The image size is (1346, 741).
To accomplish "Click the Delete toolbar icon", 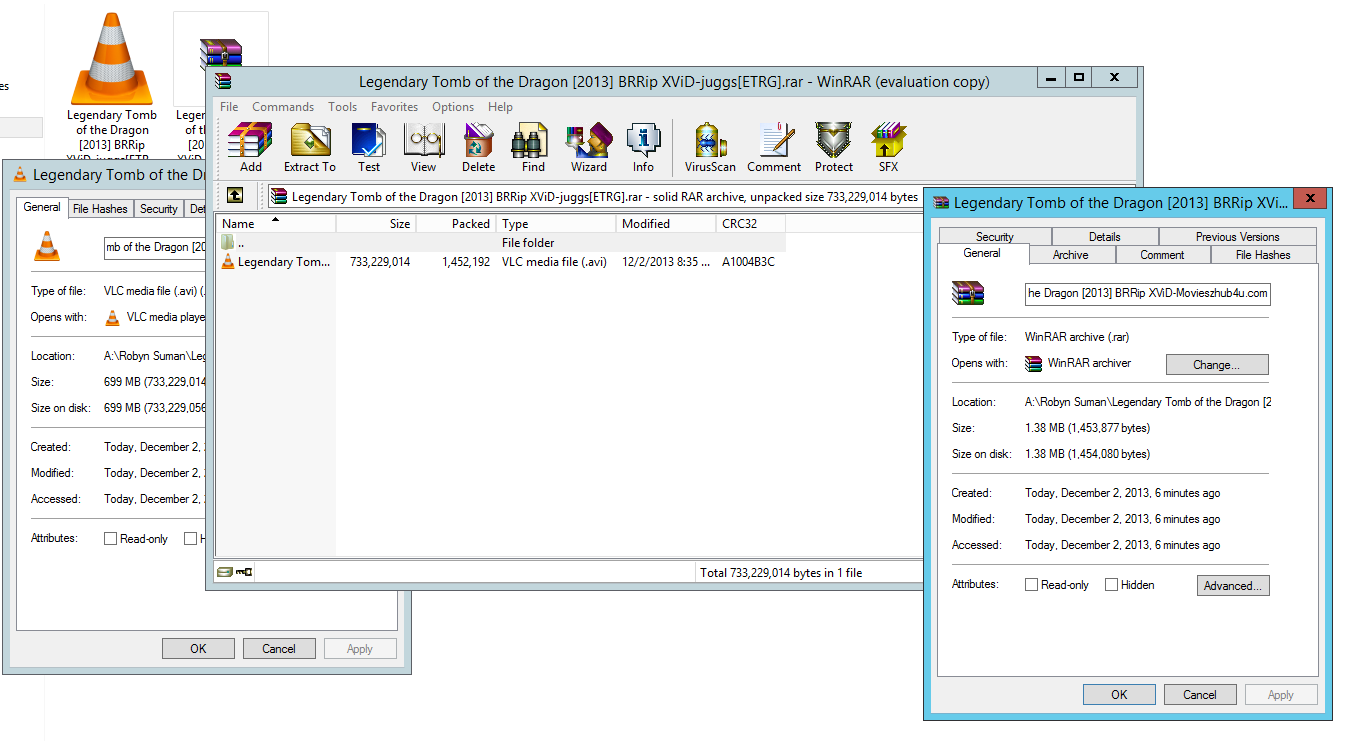I will (x=478, y=147).
